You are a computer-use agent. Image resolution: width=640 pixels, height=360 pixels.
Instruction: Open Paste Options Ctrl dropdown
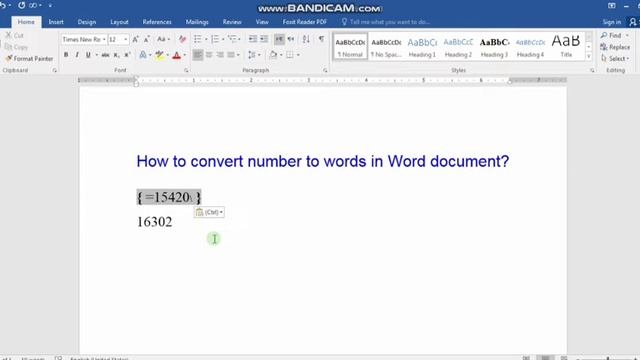[x=209, y=212]
